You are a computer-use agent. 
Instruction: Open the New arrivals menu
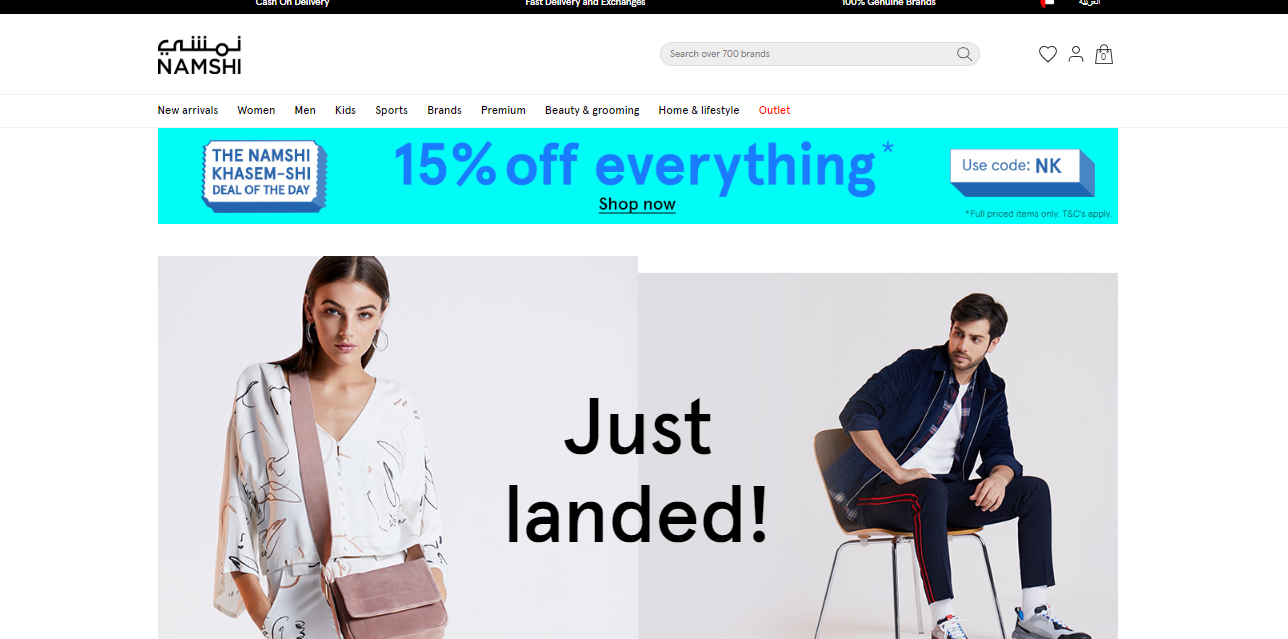tap(187, 110)
